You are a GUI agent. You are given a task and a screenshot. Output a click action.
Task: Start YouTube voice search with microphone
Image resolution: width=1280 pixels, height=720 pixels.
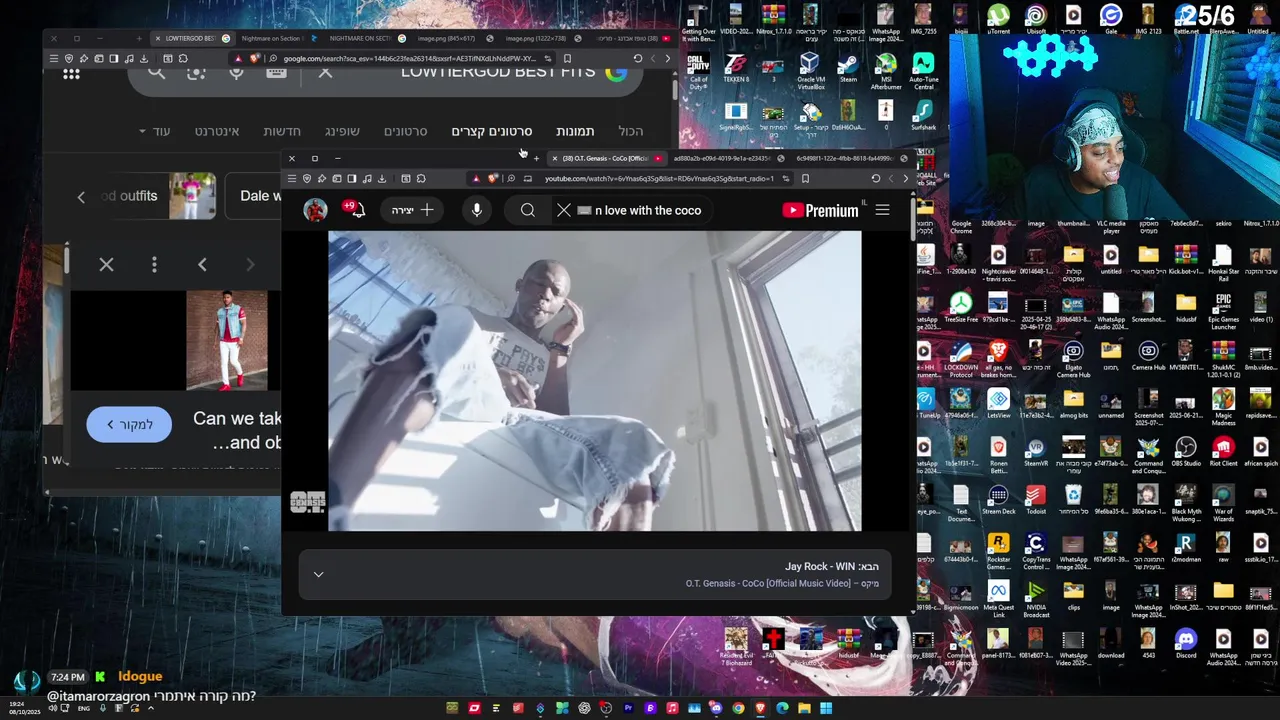pyautogui.click(x=477, y=210)
